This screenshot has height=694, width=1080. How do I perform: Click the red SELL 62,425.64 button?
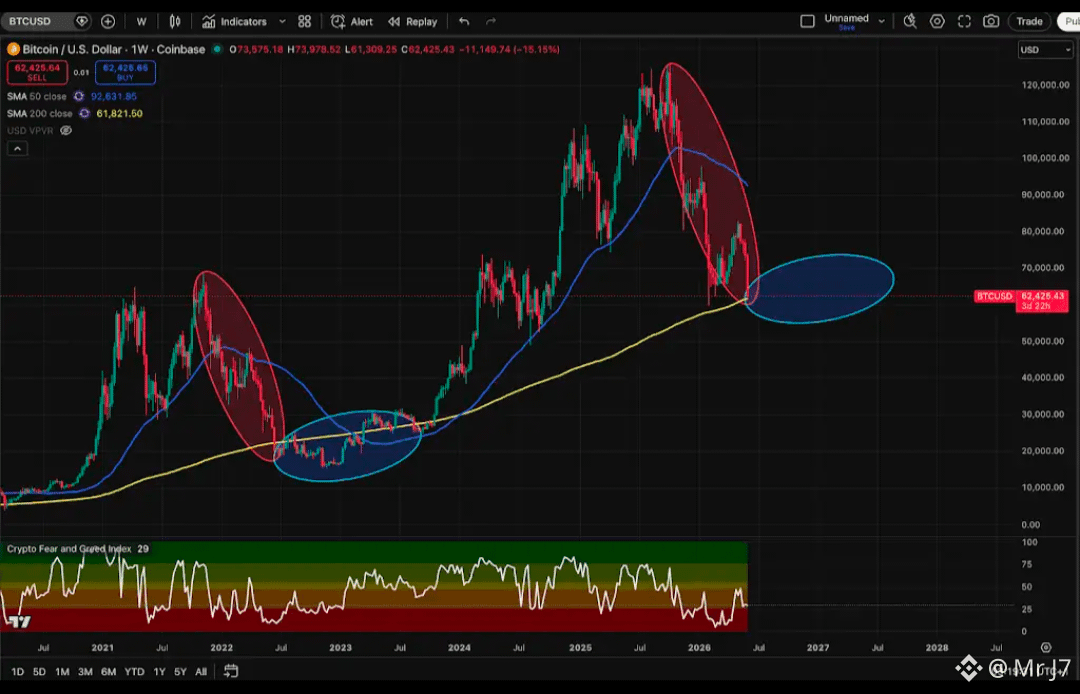[x=37, y=72]
